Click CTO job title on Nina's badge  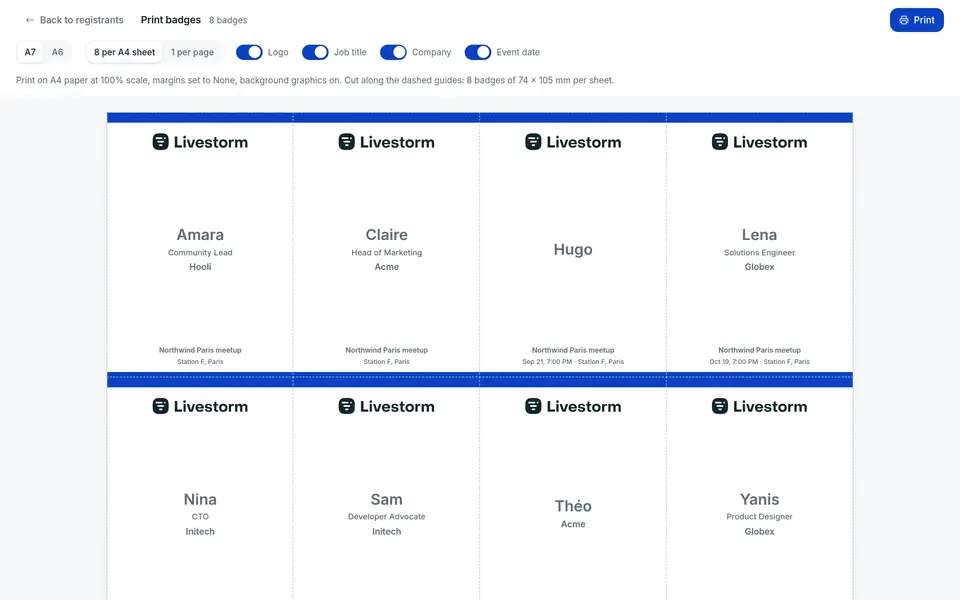pyautogui.click(x=200, y=517)
